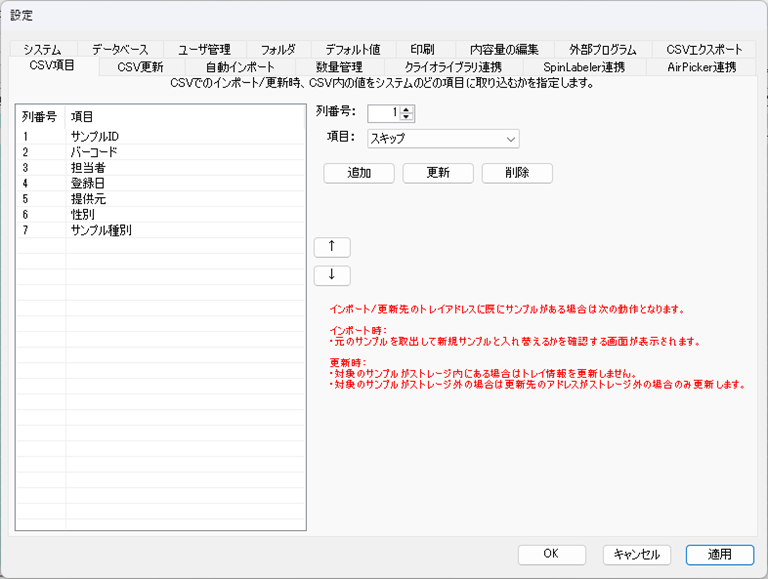Image resolution: width=768 pixels, height=579 pixels.
Task: Select the サンプルID row in list
Action: coord(96,136)
